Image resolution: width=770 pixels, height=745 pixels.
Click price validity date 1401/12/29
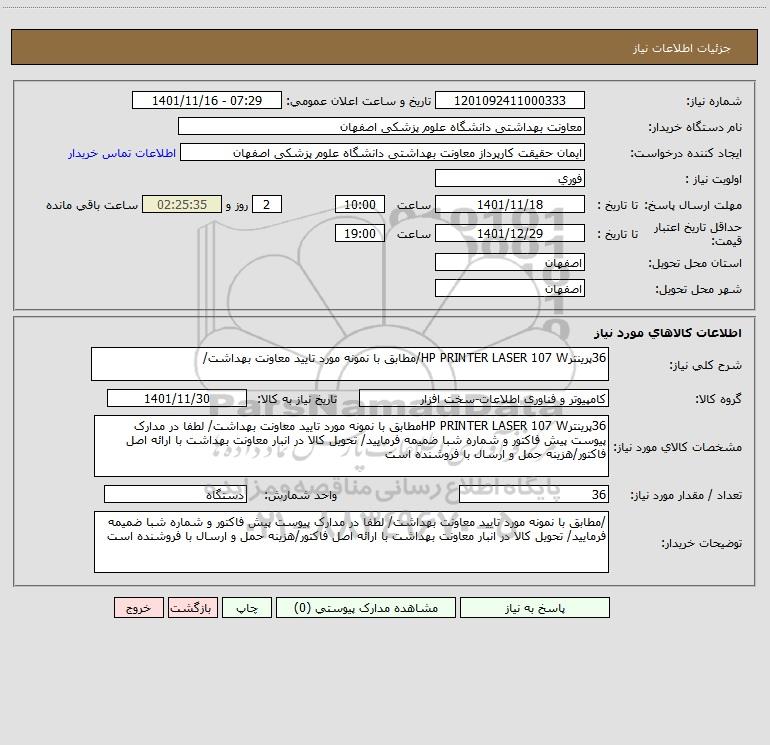510,233
